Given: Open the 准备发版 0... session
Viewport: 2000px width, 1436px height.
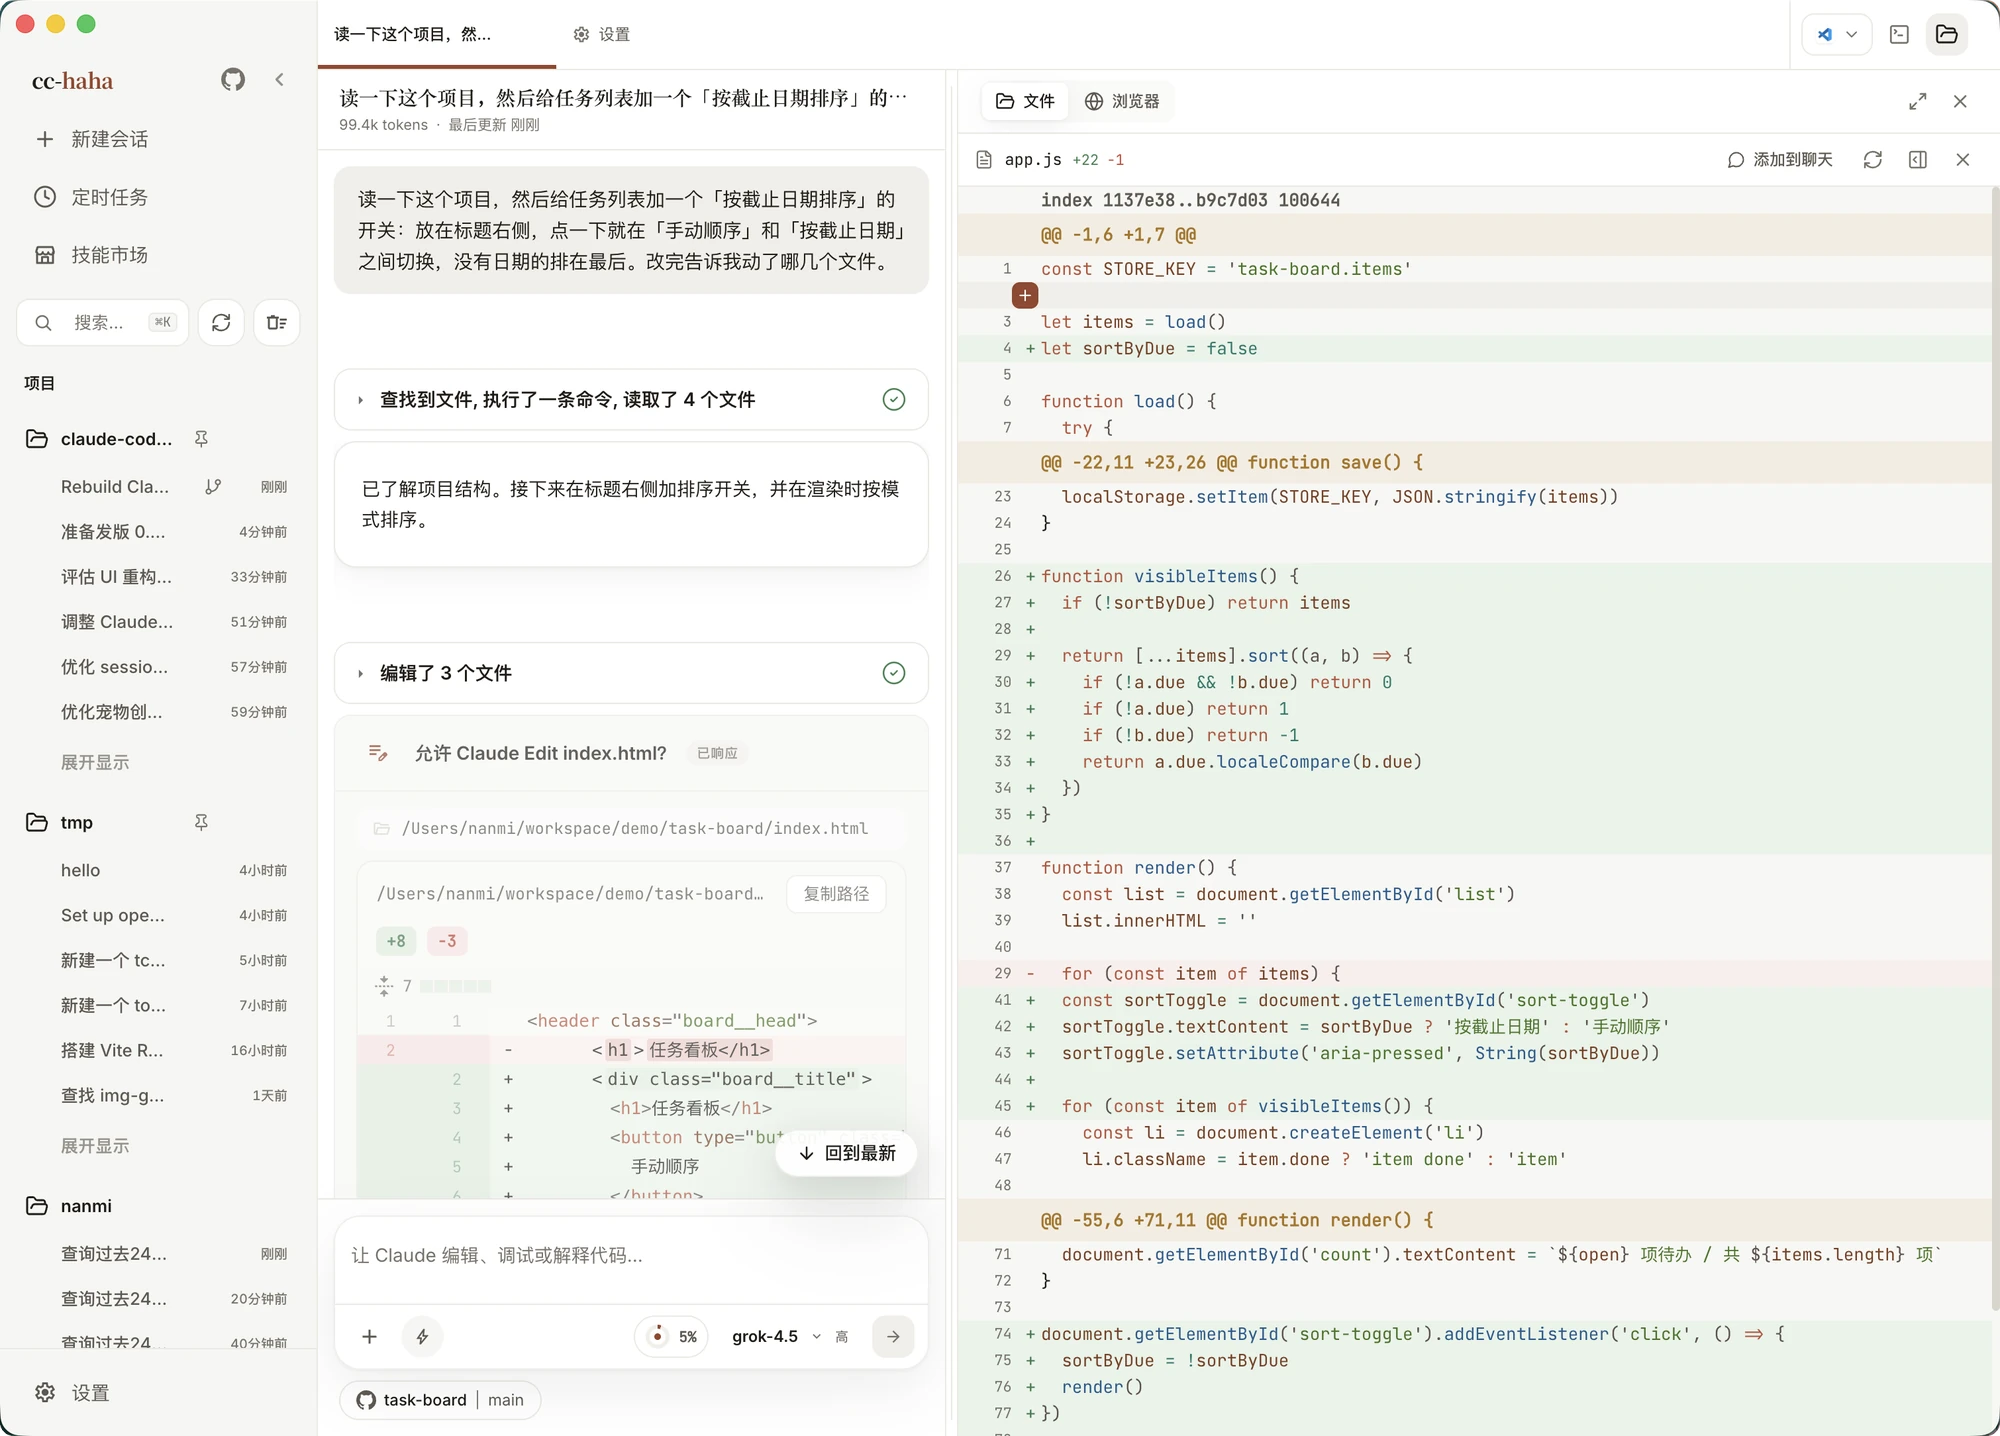Looking at the screenshot, I should point(173,532).
